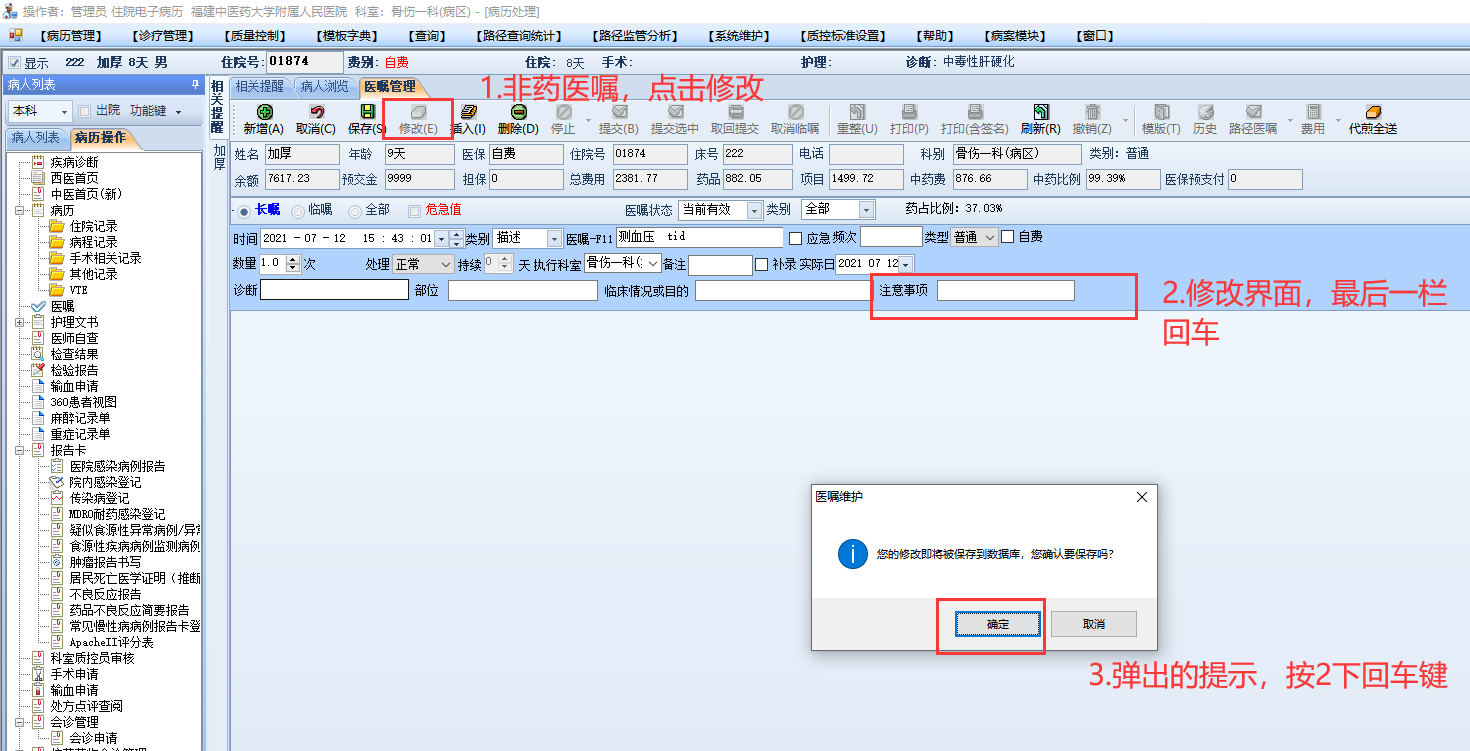Image resolution: width=1470 pixels, height=751 pixels.
Task: Click 取消 in the 医嘱维护 dialog
Action: pos(1094,624)
